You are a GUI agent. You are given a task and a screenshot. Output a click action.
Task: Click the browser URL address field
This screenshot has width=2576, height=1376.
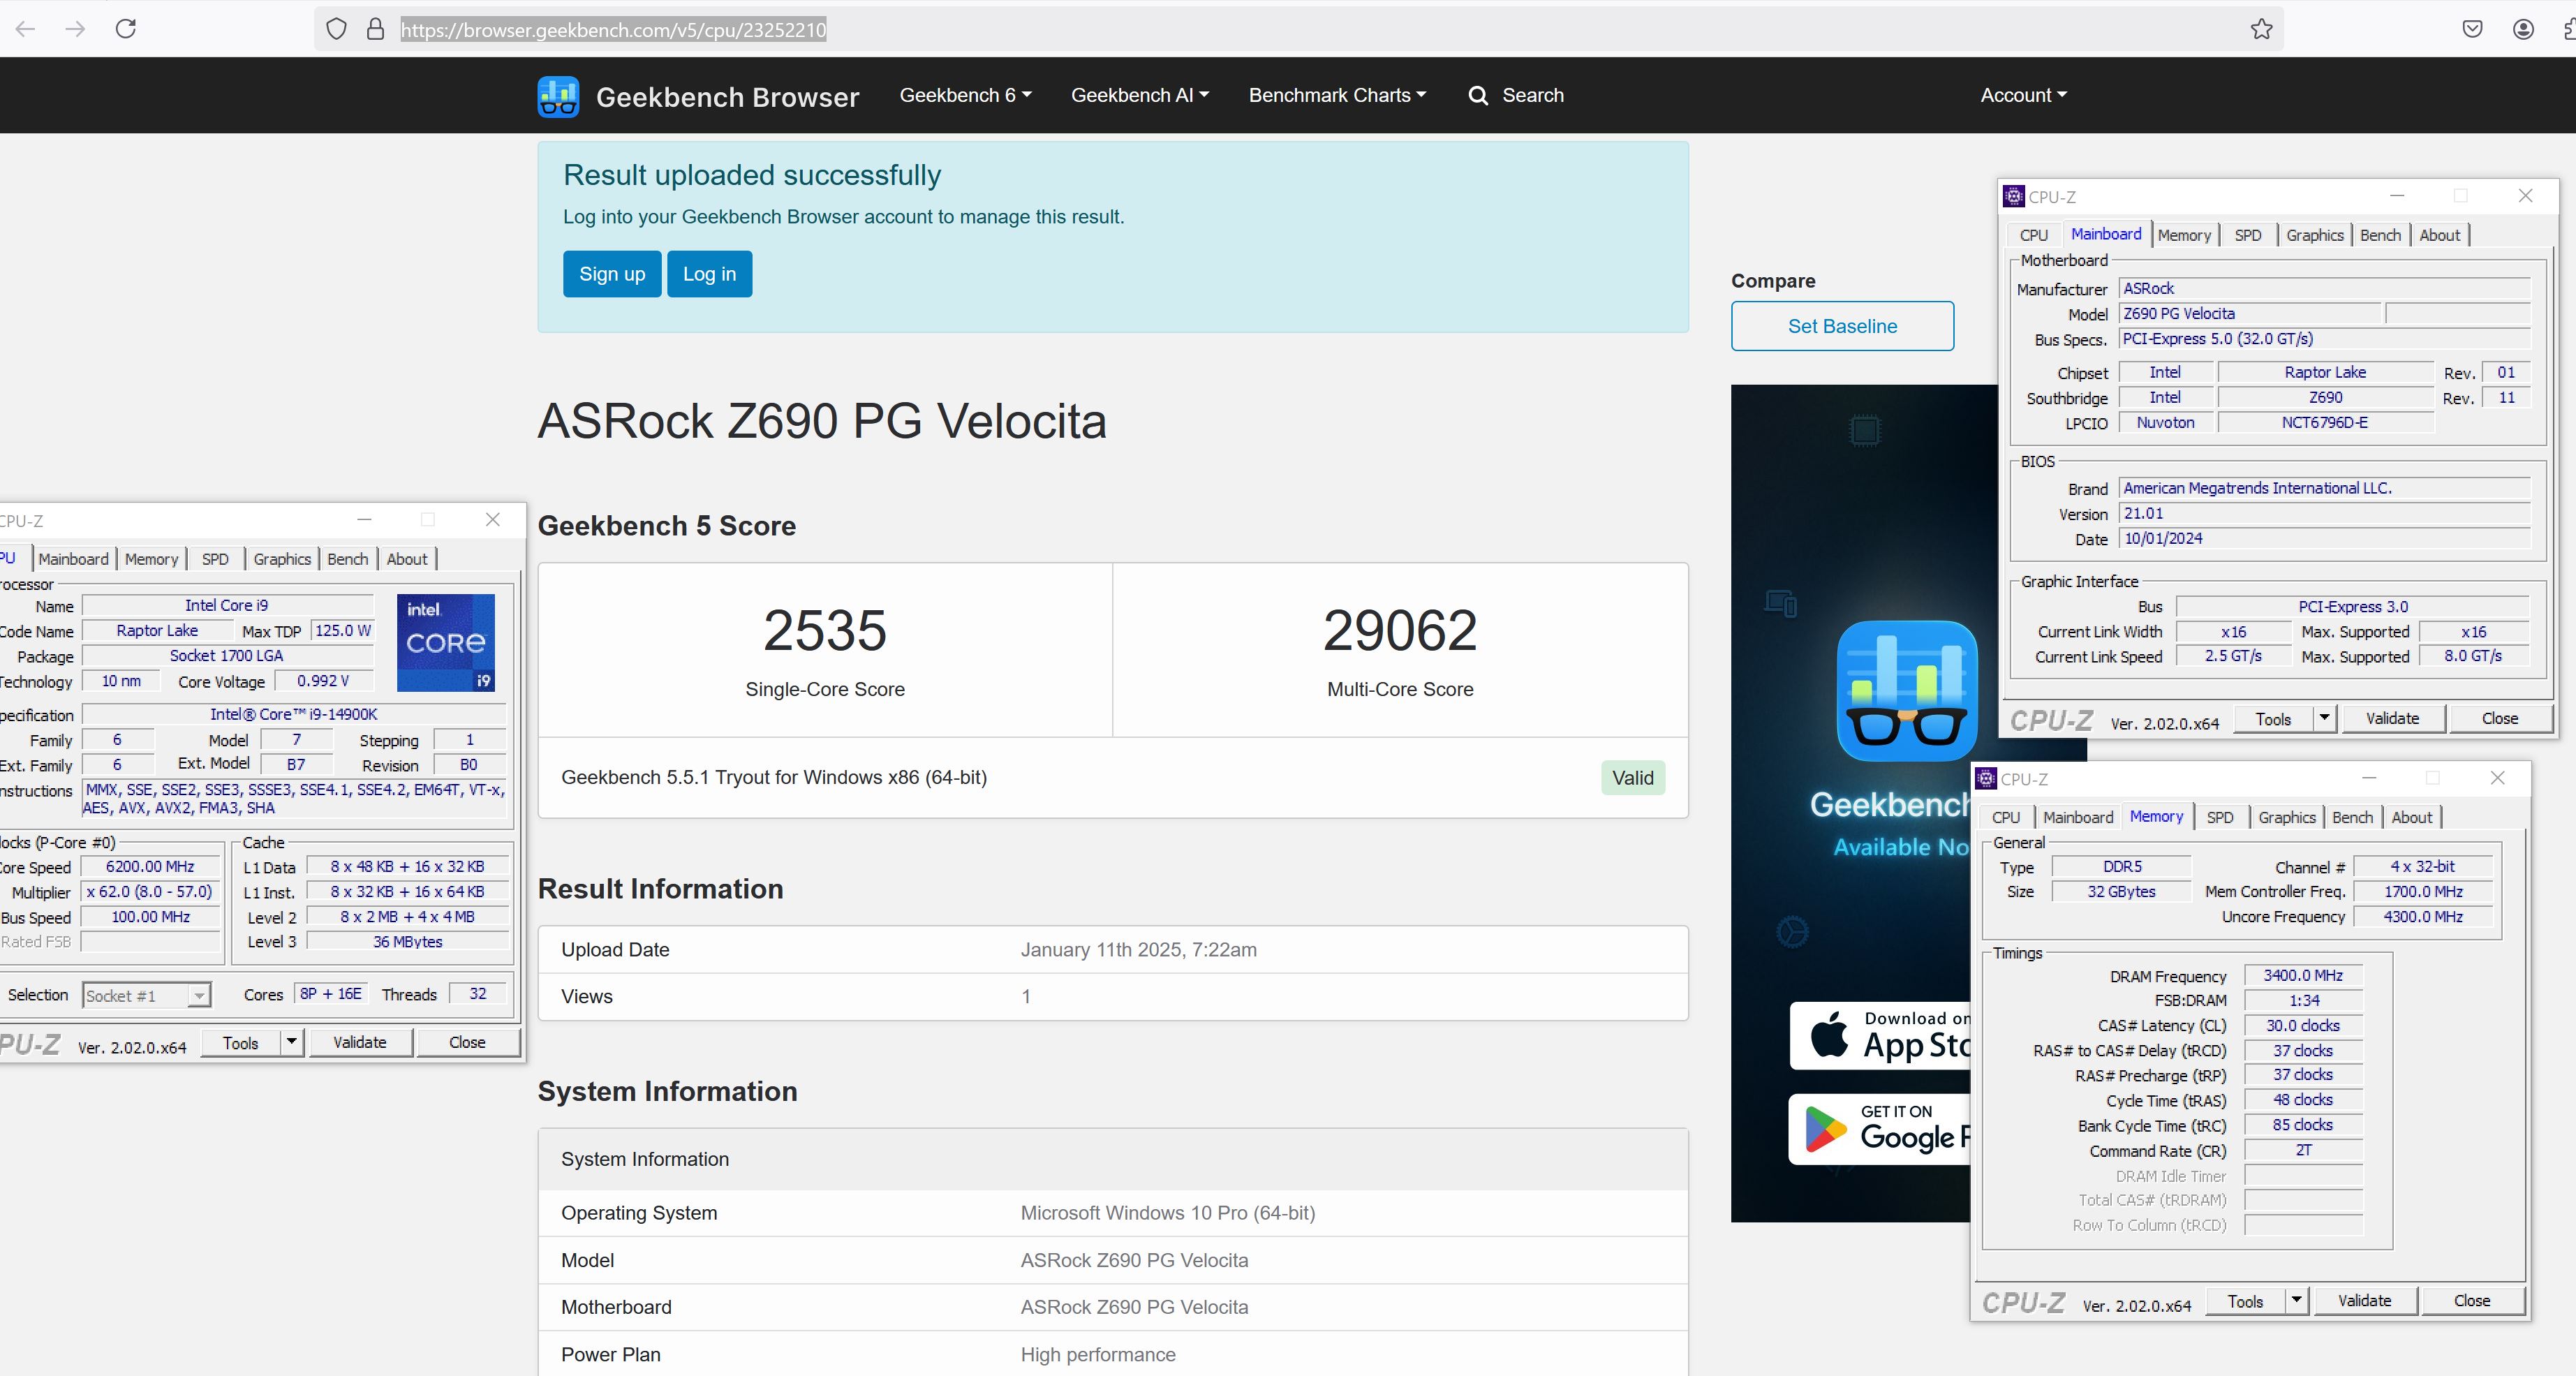click(x=1300, y=29)
